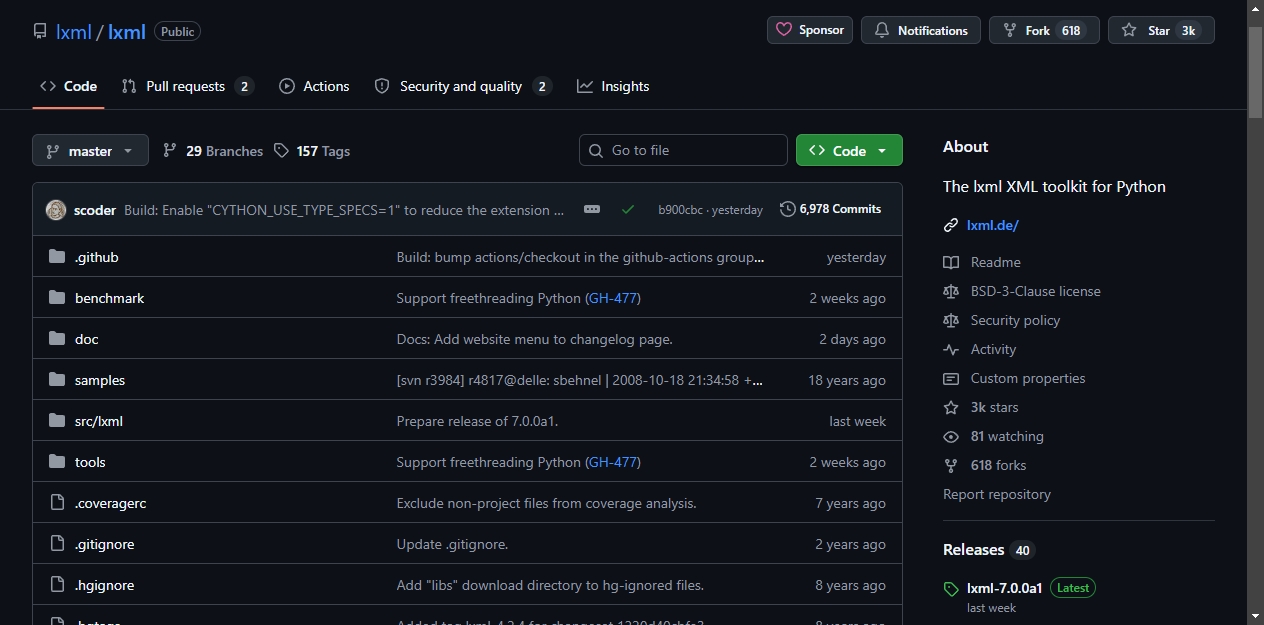Open the lxml-7.0.0a1 release link
The width and height of the screenshot is (1264, 625).
click(1004, 588)
